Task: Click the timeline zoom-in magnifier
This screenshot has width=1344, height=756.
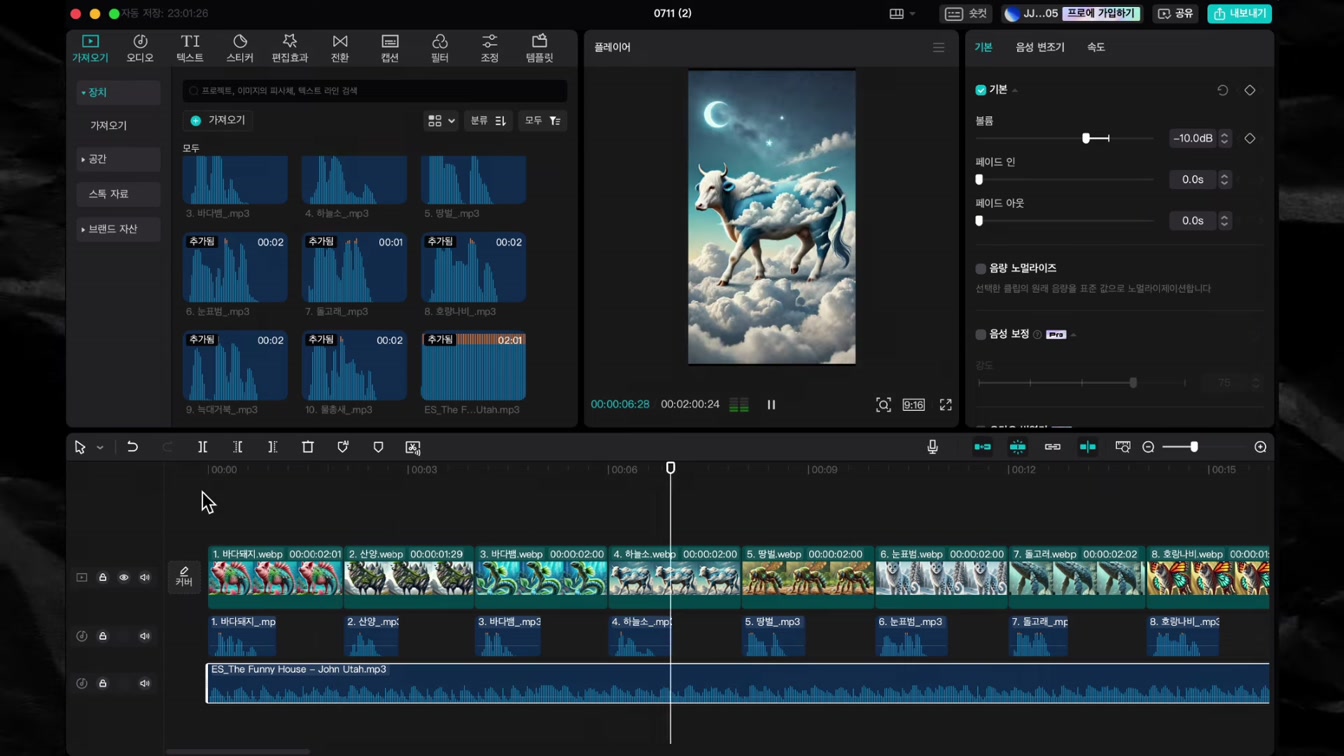Action: 1260,447
